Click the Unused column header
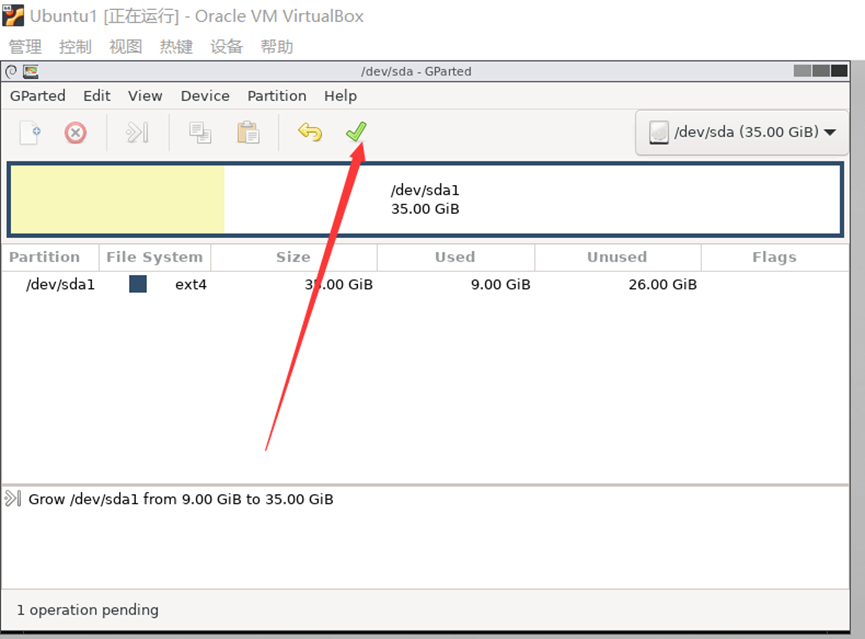 click(x=617, y=257)
